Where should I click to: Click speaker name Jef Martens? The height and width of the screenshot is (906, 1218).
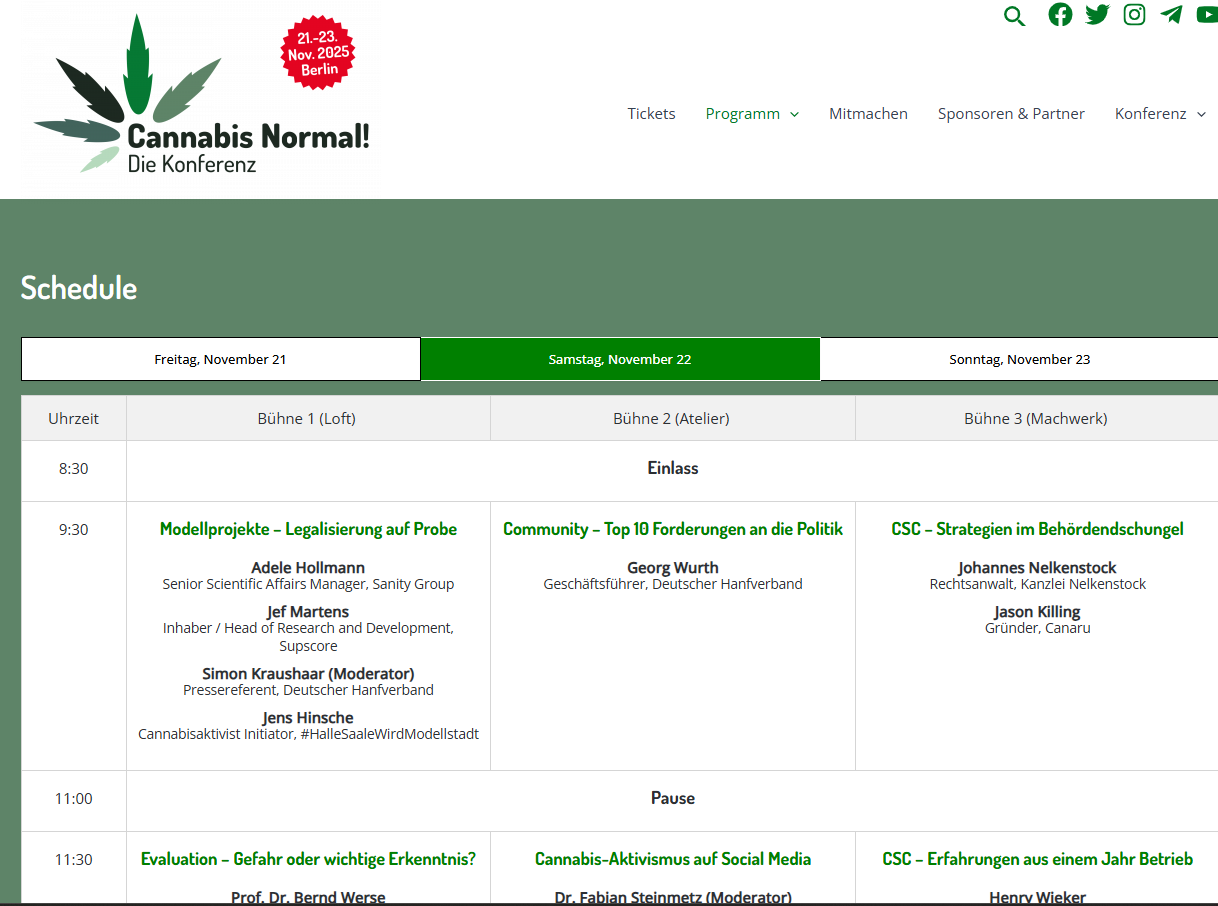tap(308, 612)
